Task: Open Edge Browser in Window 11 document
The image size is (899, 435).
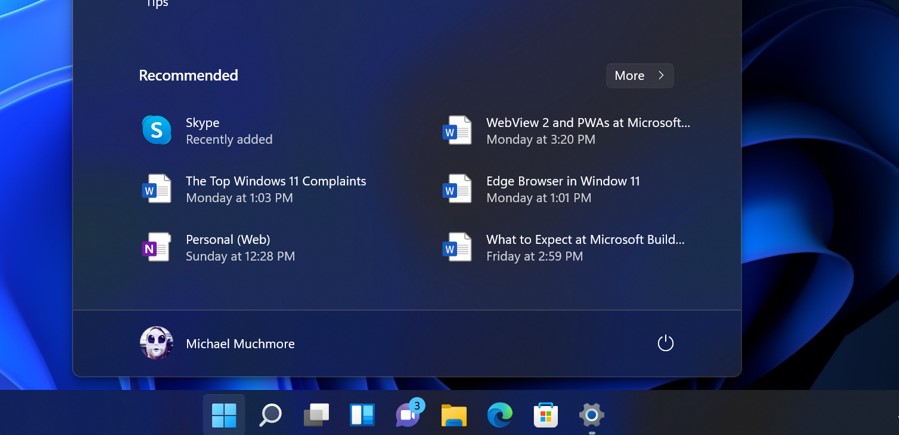Action: point(562,189)
